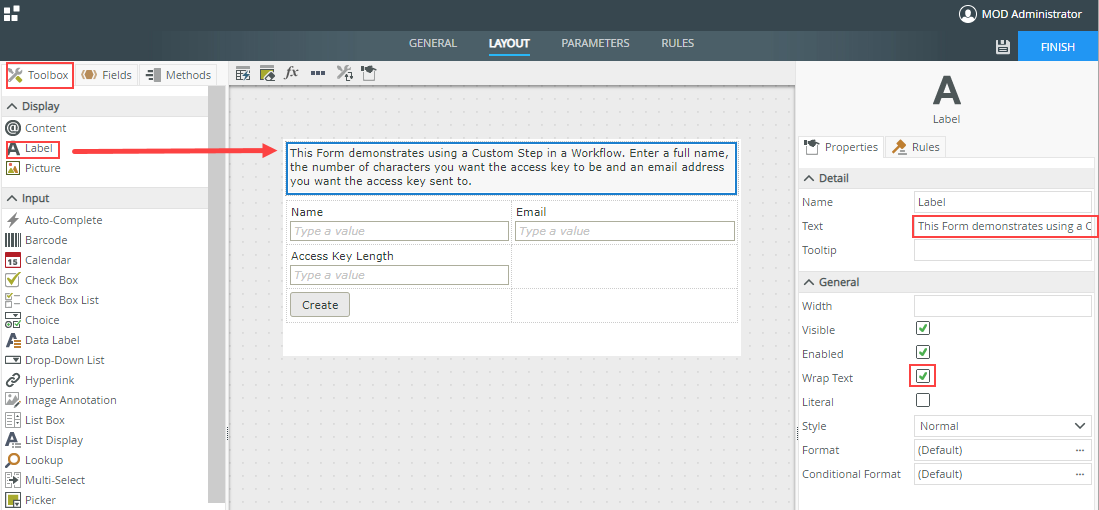
Task: Switch to the LAYOUT tab
Action: pos(509,43)
